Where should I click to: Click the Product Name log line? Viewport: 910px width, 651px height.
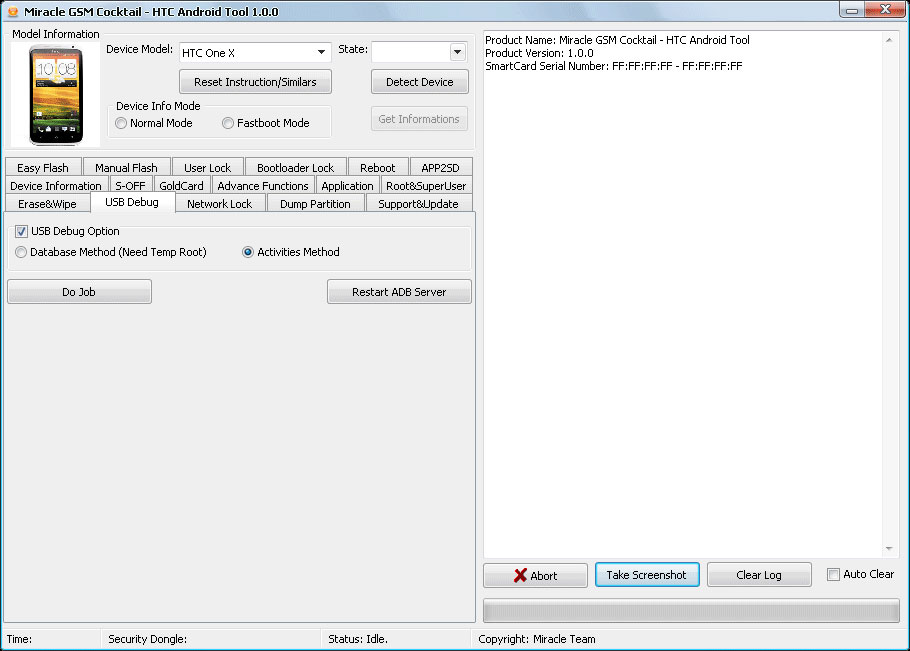[x=617, y=40]
